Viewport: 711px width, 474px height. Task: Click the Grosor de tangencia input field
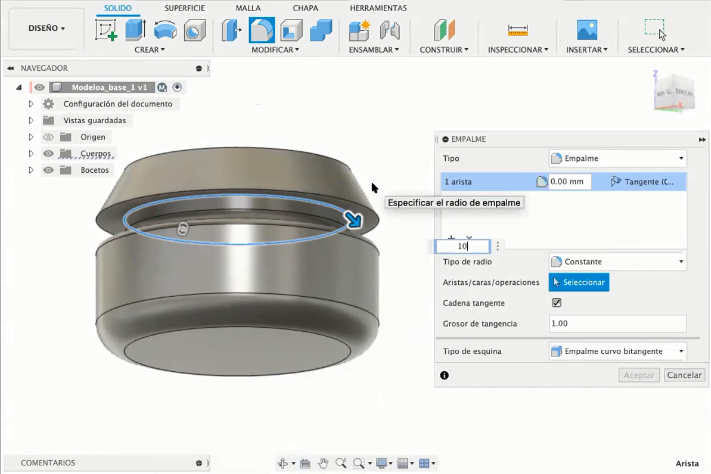pos(617,324)
